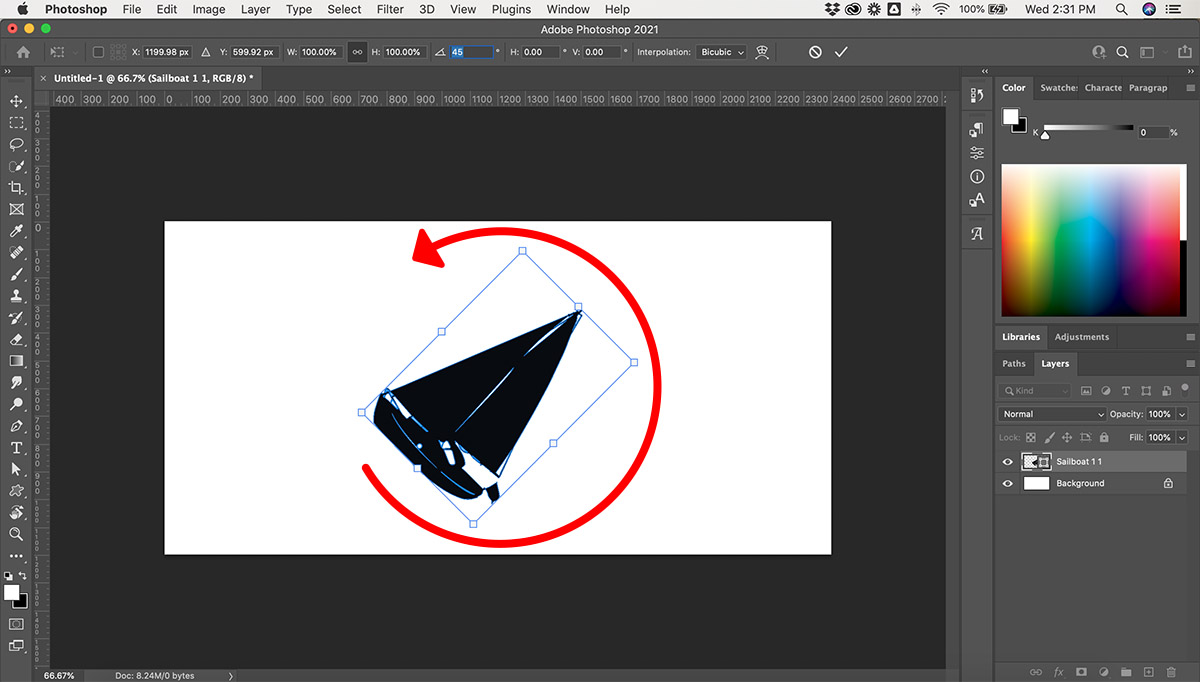The image size is (1200, 682).
Task: Select the Horizontal Type tool
Action: tap(16, 448)
